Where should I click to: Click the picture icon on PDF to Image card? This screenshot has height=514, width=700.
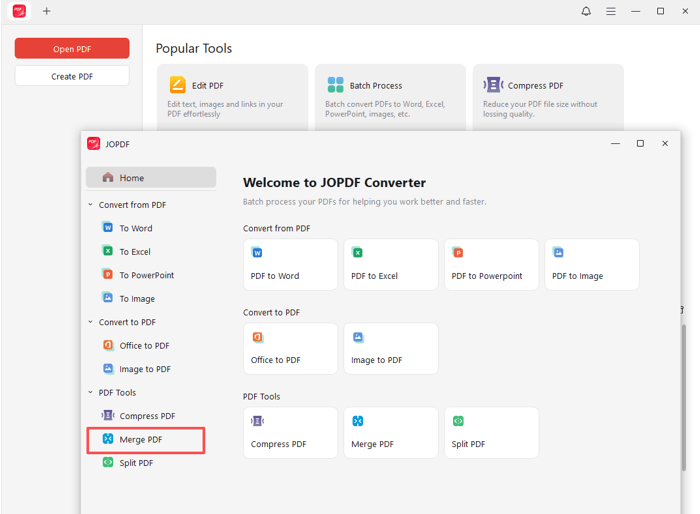558,253
